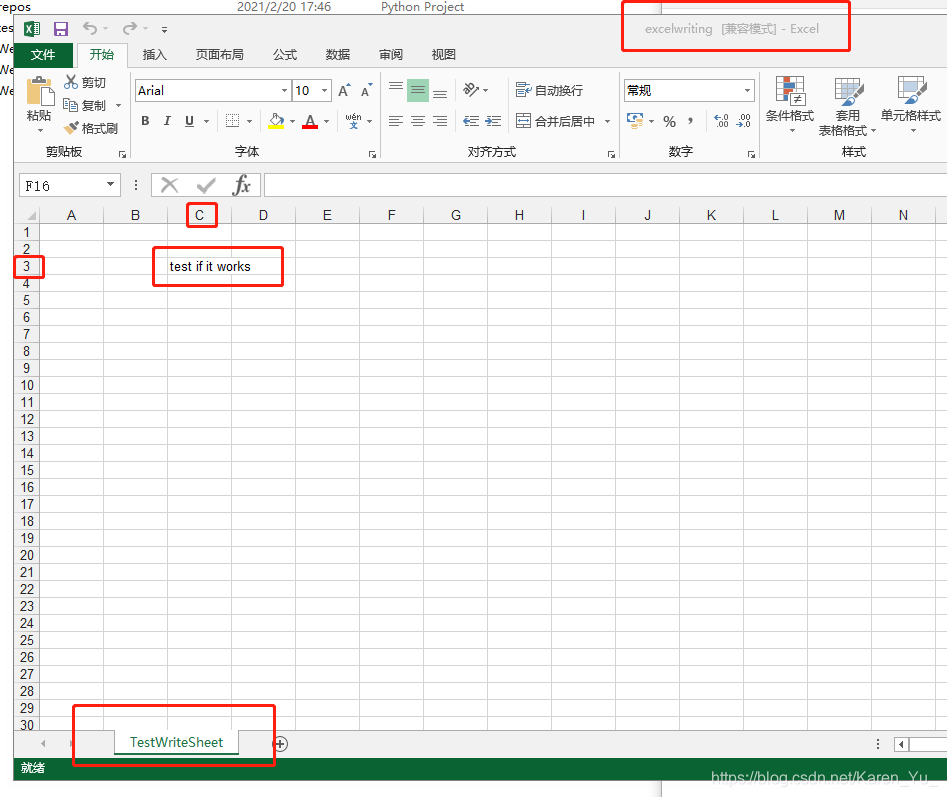Image resolution: width=947 pixels, height=797 pixels.
Task: Open the Arial font dropdown
Action: (x=284, y=90)
